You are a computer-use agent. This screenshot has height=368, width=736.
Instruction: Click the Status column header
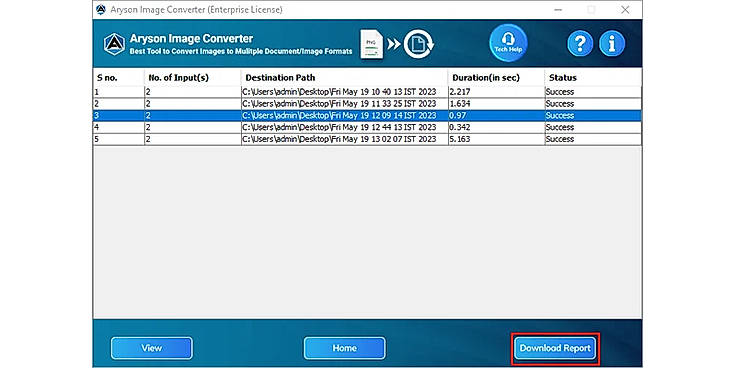[593, 77]
